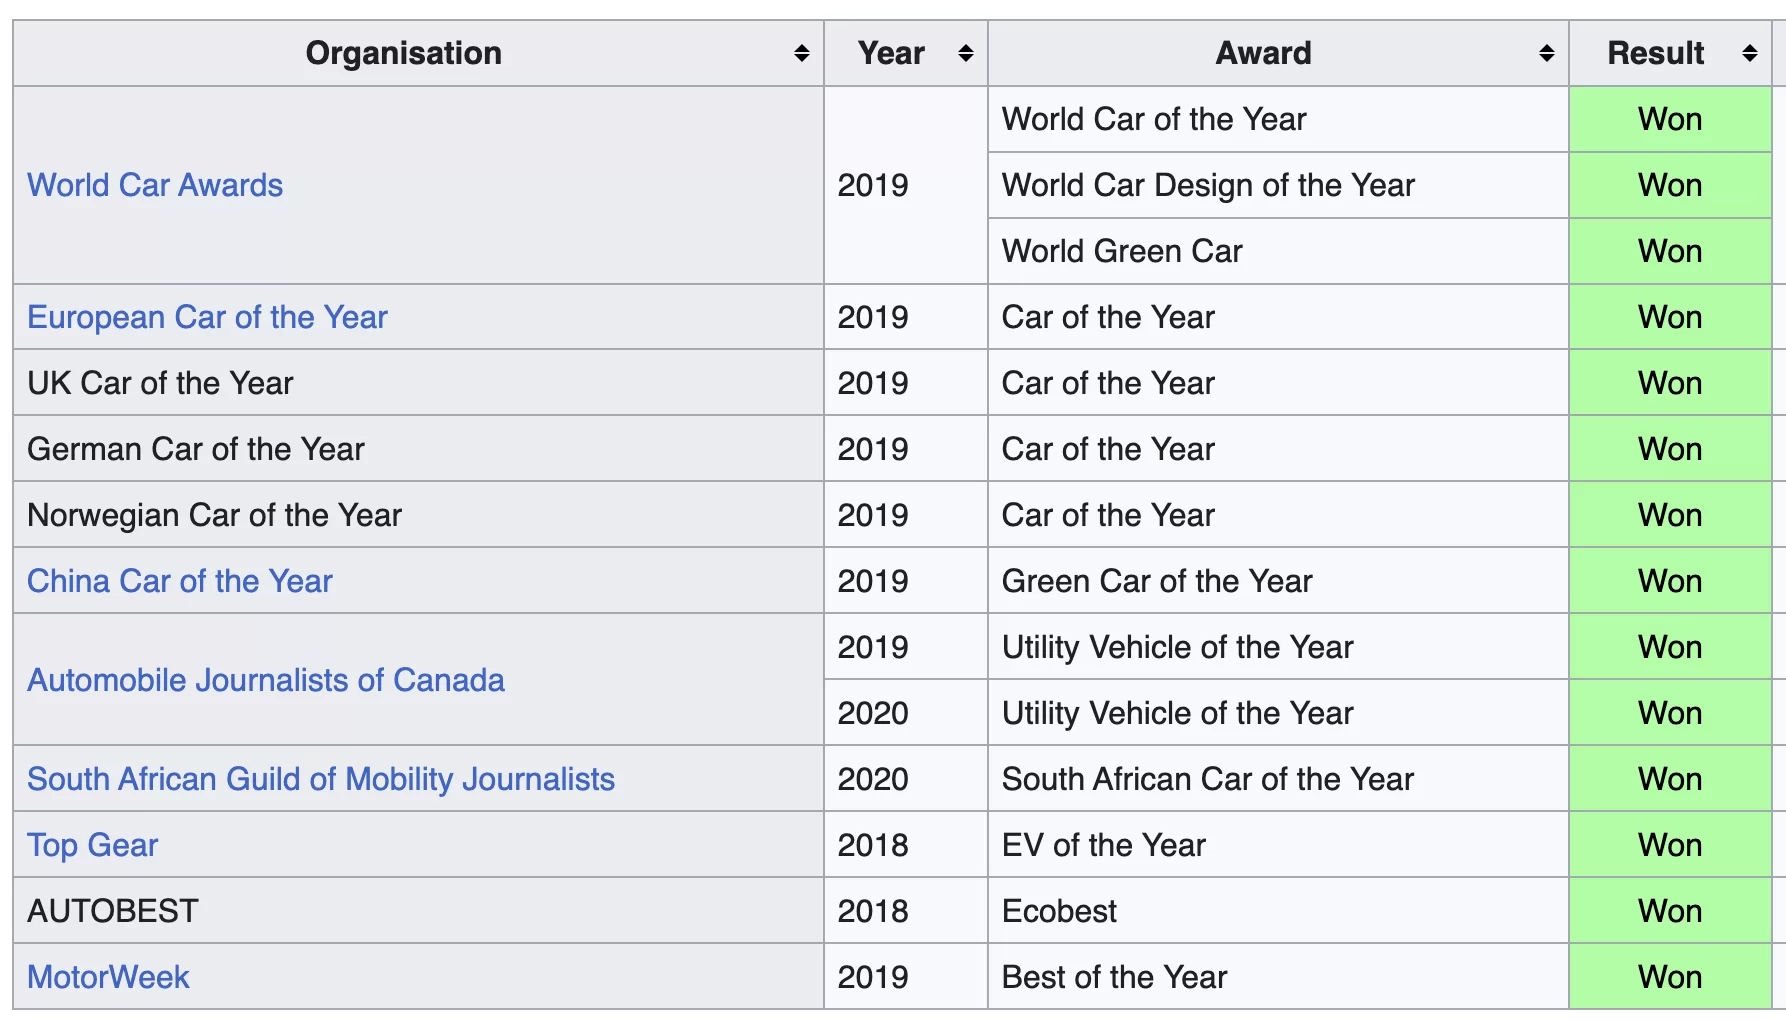Image resolution: width=1786 pixels, height=1022 pixels.
Task: Click the 2020 year in South African Guild row
Action: [906, 779]
